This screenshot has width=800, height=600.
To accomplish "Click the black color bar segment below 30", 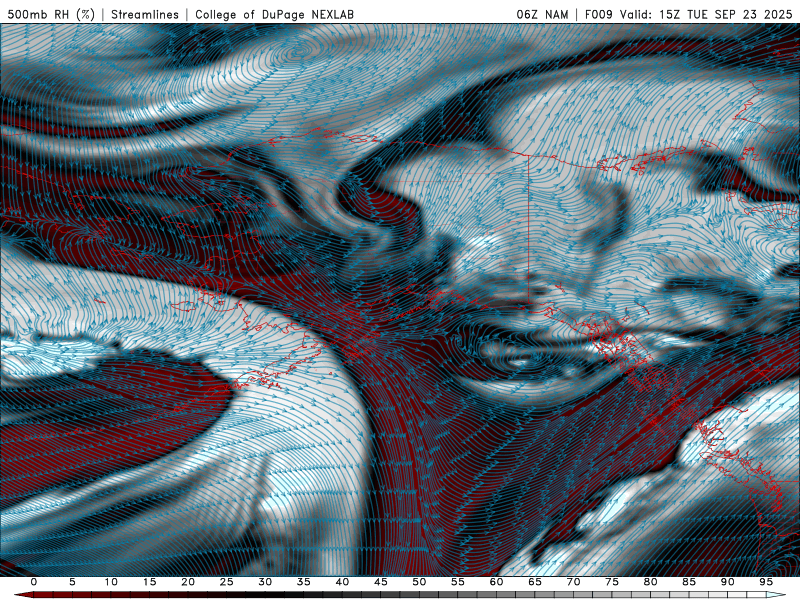I will (x=265, y=595).
